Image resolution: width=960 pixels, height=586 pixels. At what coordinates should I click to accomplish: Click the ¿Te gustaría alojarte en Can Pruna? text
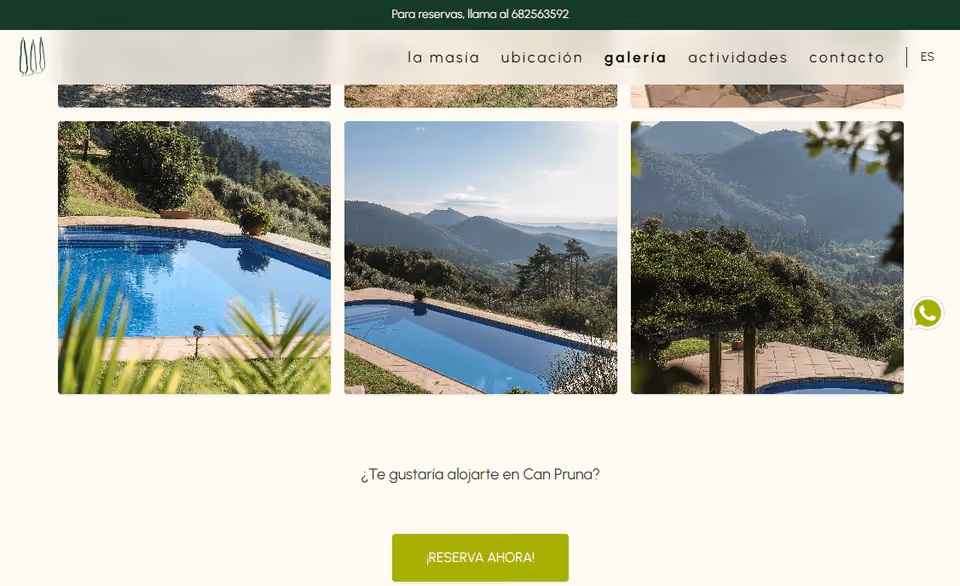pos(480,475)
